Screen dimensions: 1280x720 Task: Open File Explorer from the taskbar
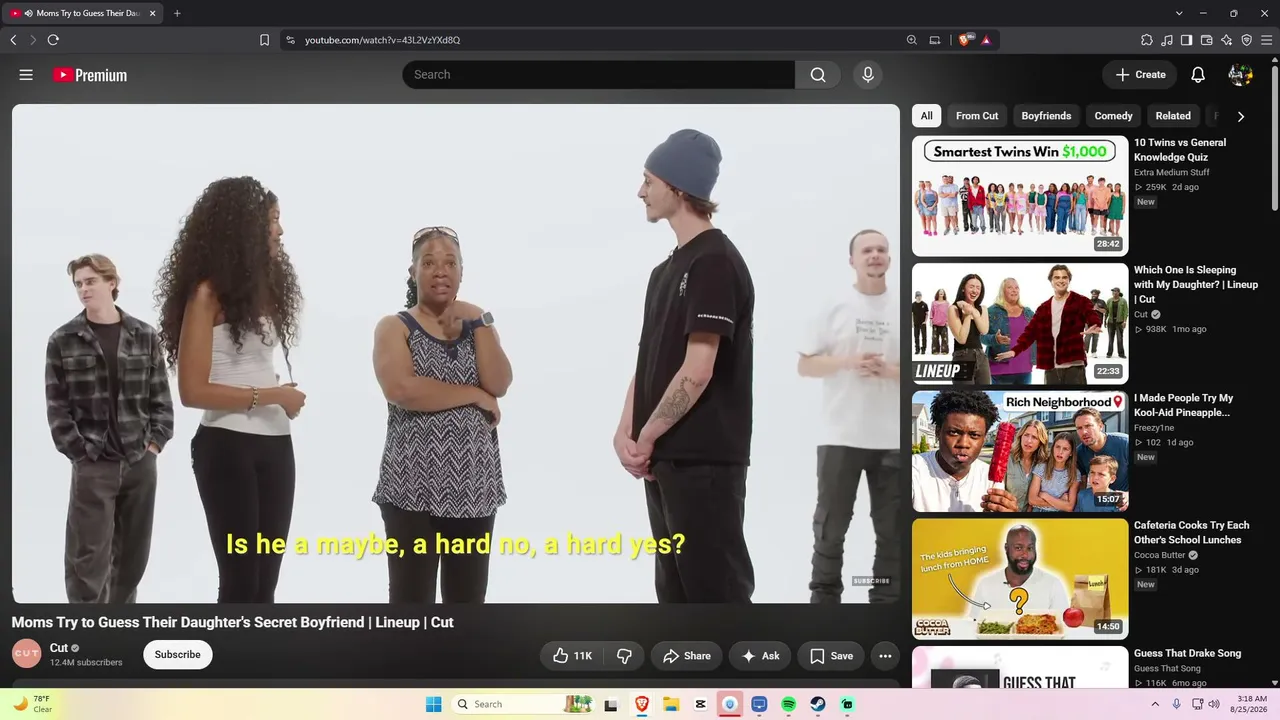click(671, 704)
